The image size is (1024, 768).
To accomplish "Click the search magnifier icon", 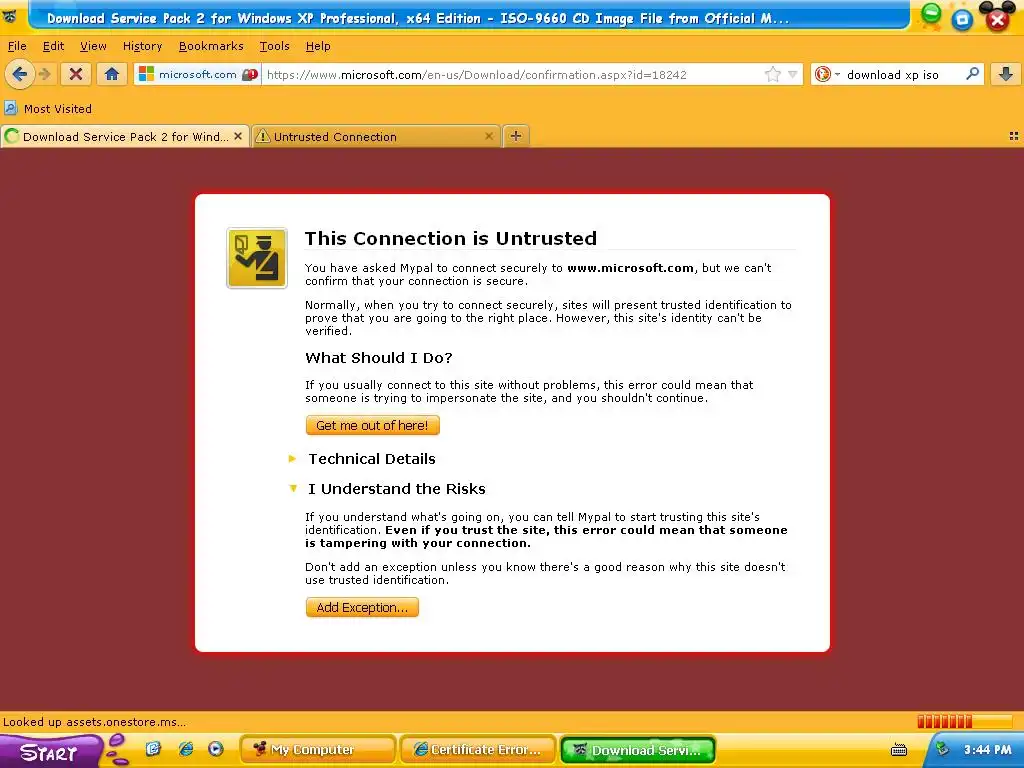I will click(x=972, y=74).
